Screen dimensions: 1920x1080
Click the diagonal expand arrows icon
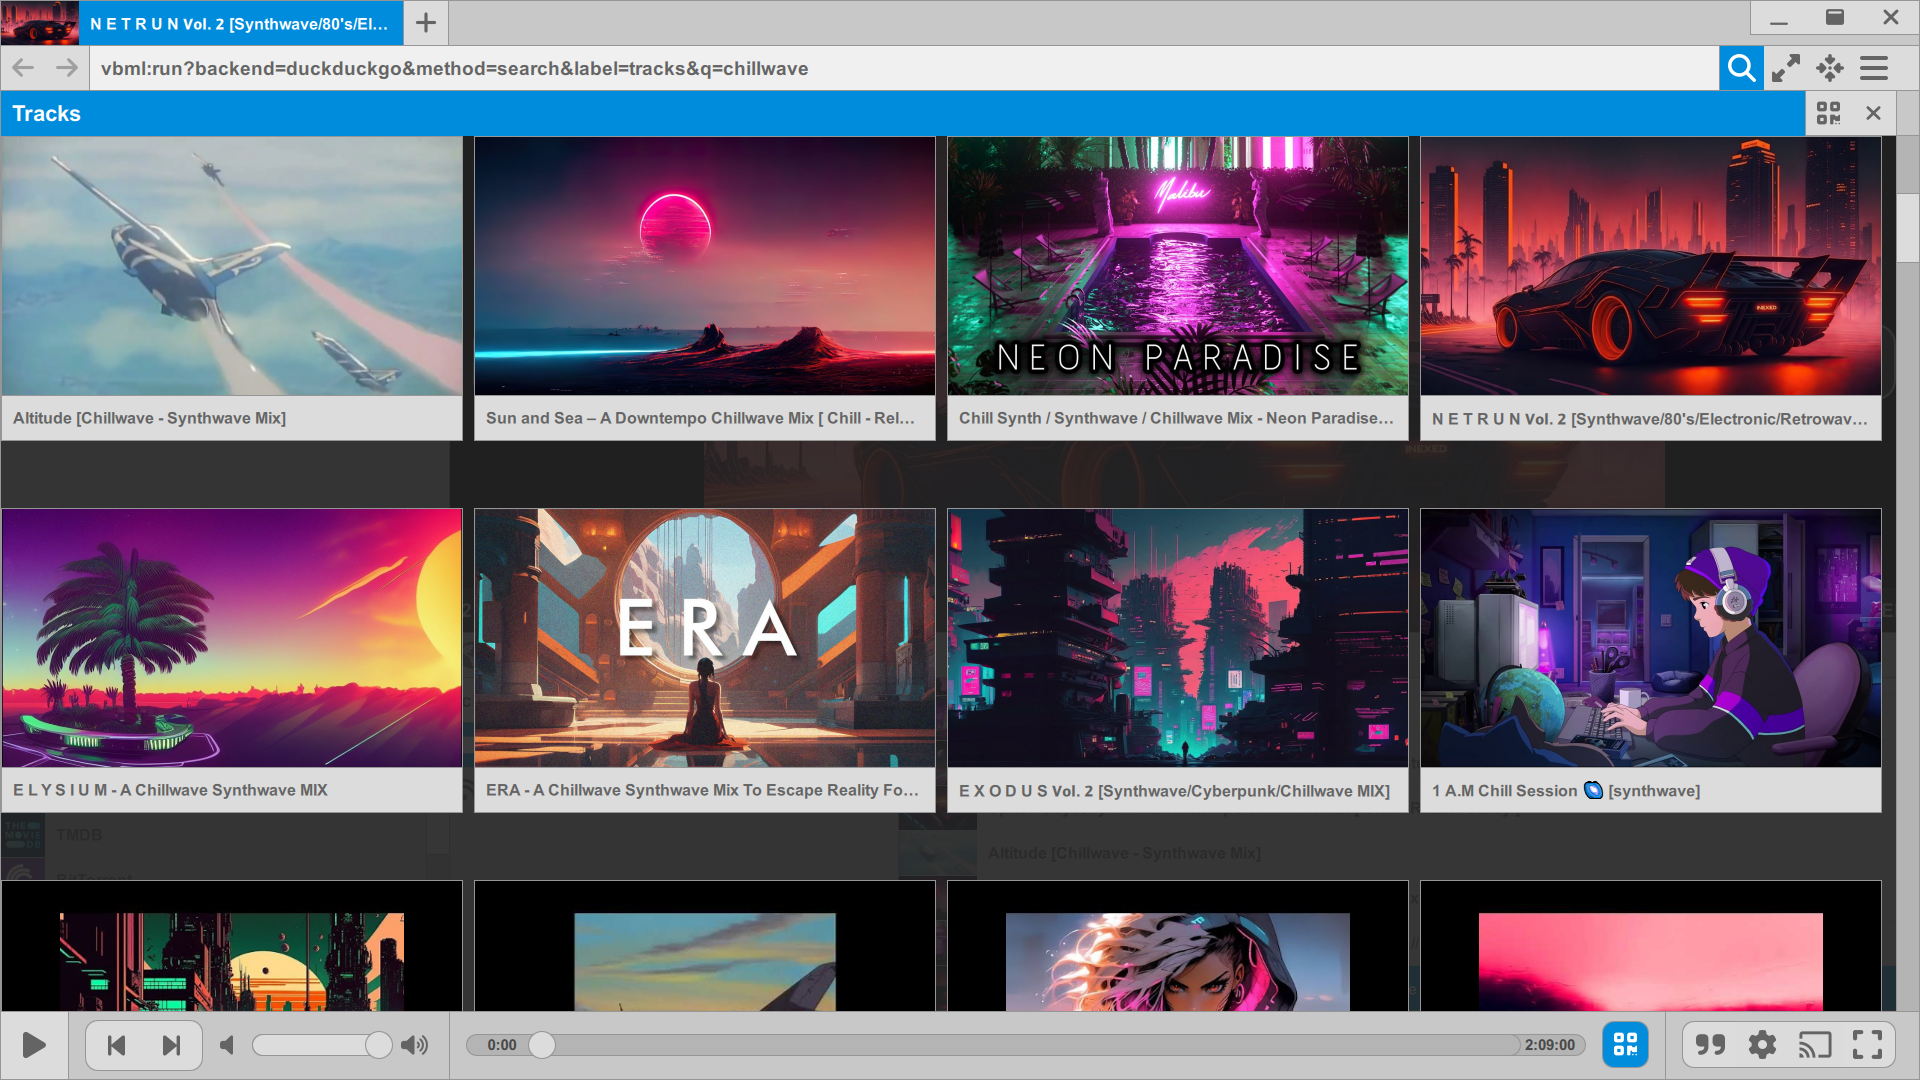click(1786, 68)
